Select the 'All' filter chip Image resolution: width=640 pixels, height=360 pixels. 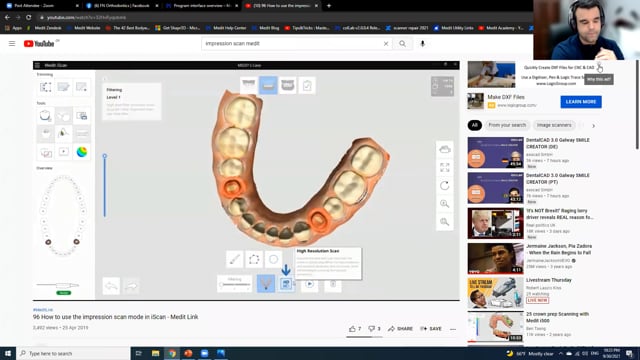[x=474, y=125]
